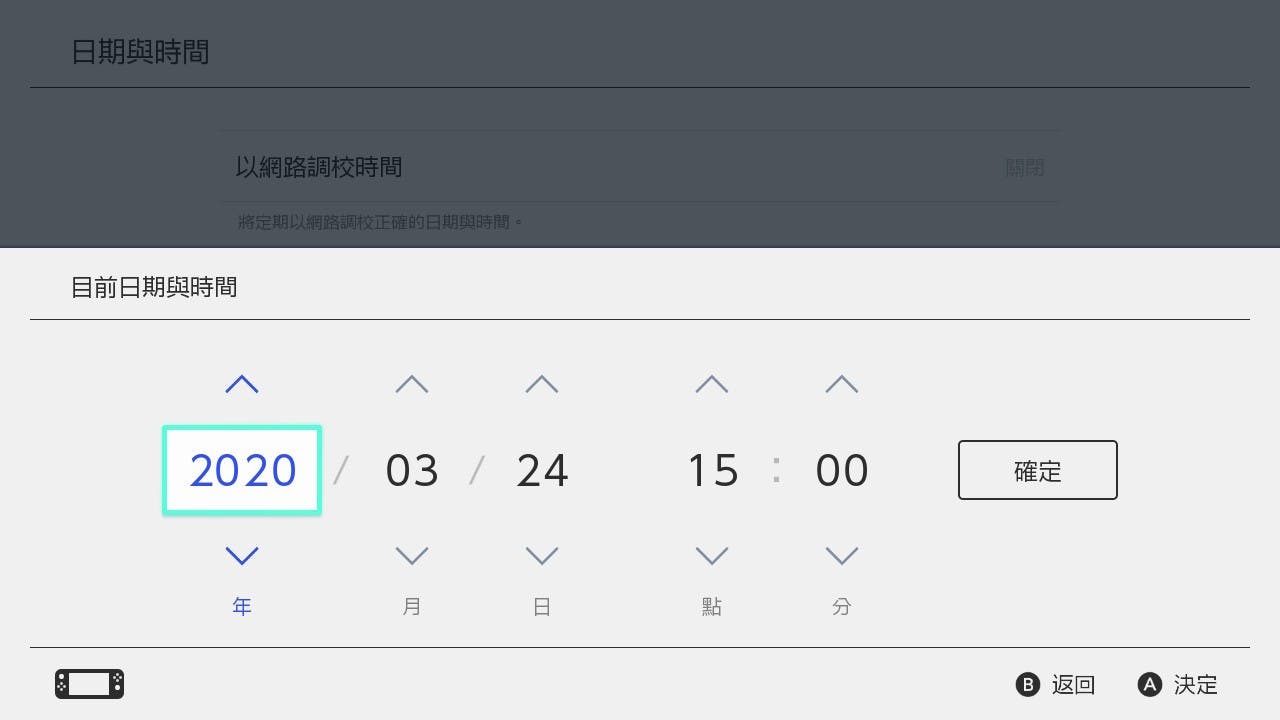Increase the day value above 24
The height and width of the screenshot is (720, 1280).
pyautogui.click(x=542, y=384)
